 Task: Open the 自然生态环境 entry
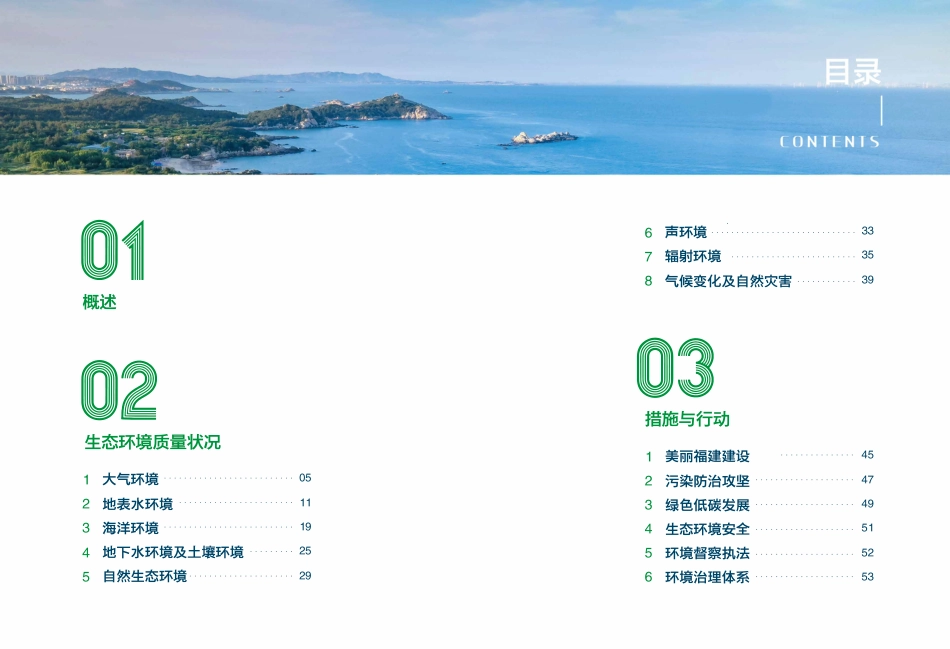pyautogui.click(x=145, y=576)
